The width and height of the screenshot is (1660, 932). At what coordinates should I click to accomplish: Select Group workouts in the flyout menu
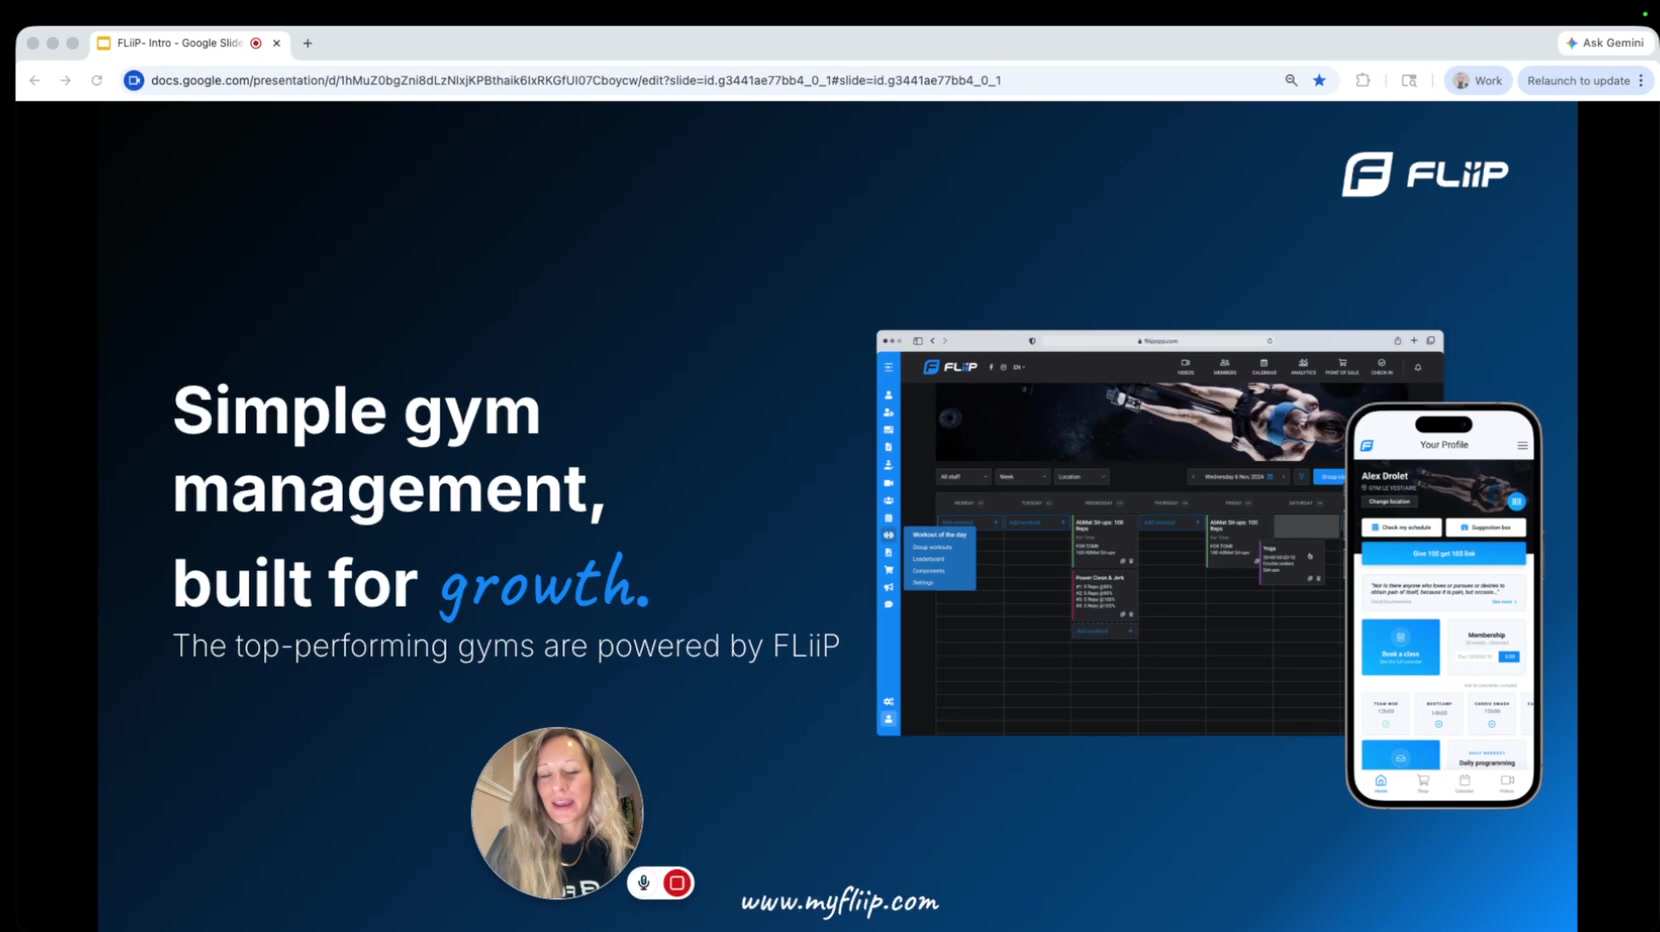point(932,547)
